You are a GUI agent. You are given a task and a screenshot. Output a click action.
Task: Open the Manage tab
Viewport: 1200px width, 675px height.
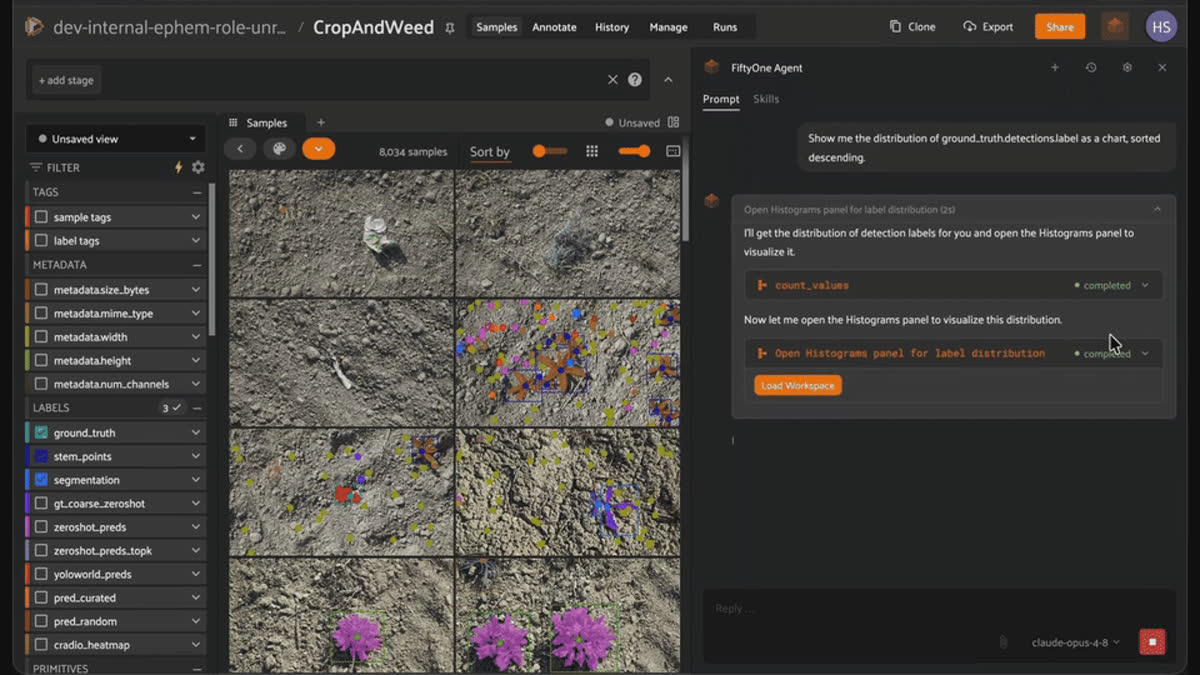(668, 27)
